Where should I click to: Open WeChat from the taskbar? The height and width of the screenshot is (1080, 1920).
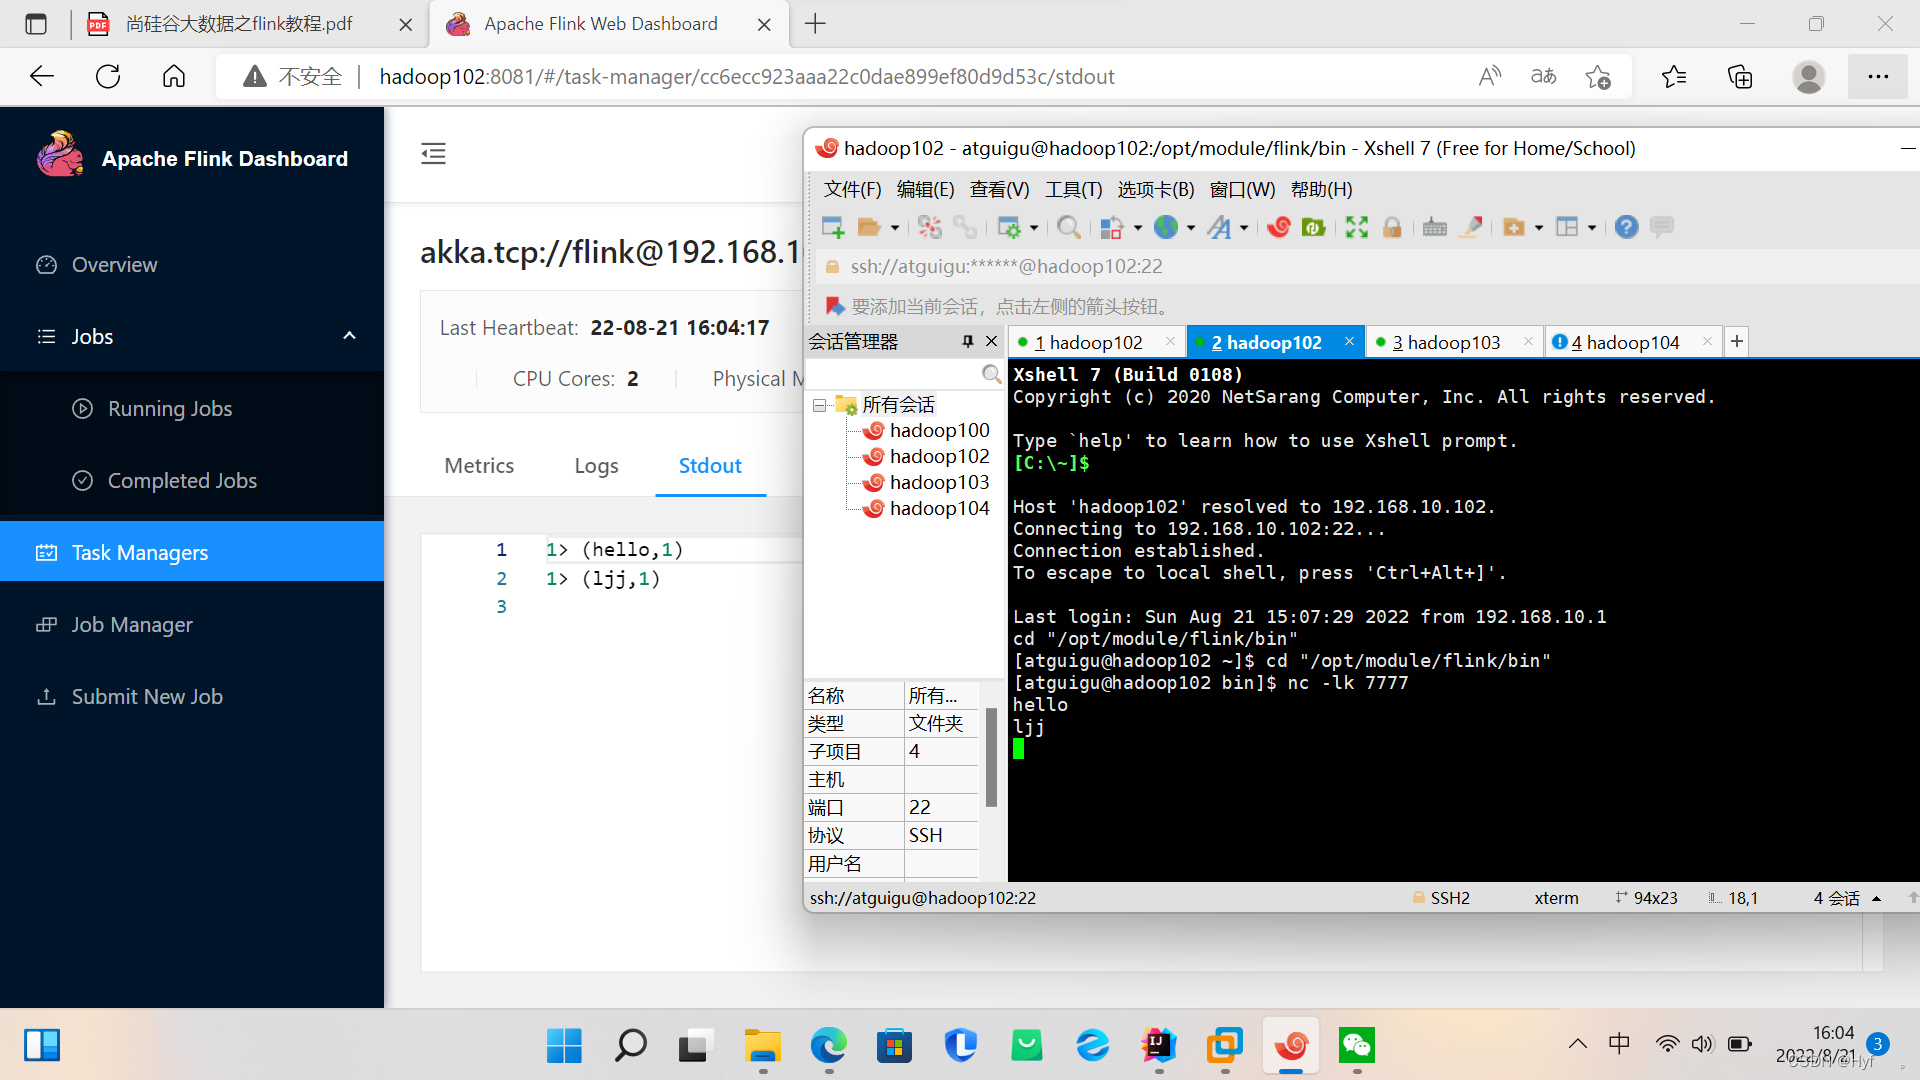[x=1357, y=1046]
